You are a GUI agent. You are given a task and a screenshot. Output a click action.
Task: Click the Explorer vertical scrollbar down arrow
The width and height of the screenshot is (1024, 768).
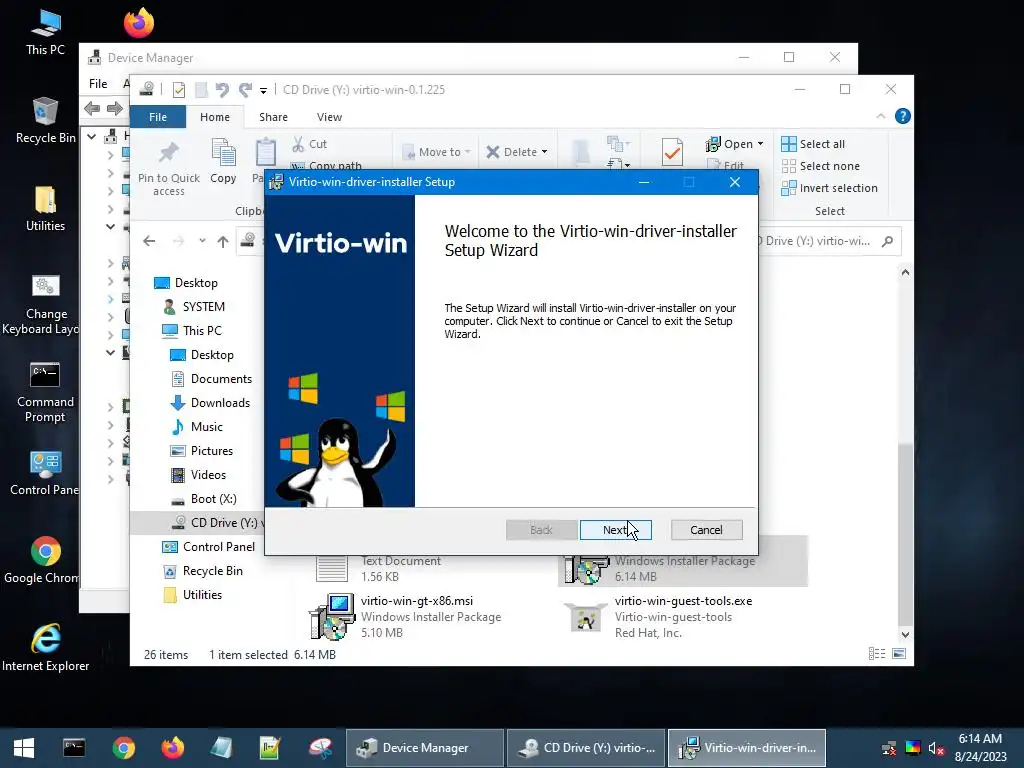coord(905,634)
